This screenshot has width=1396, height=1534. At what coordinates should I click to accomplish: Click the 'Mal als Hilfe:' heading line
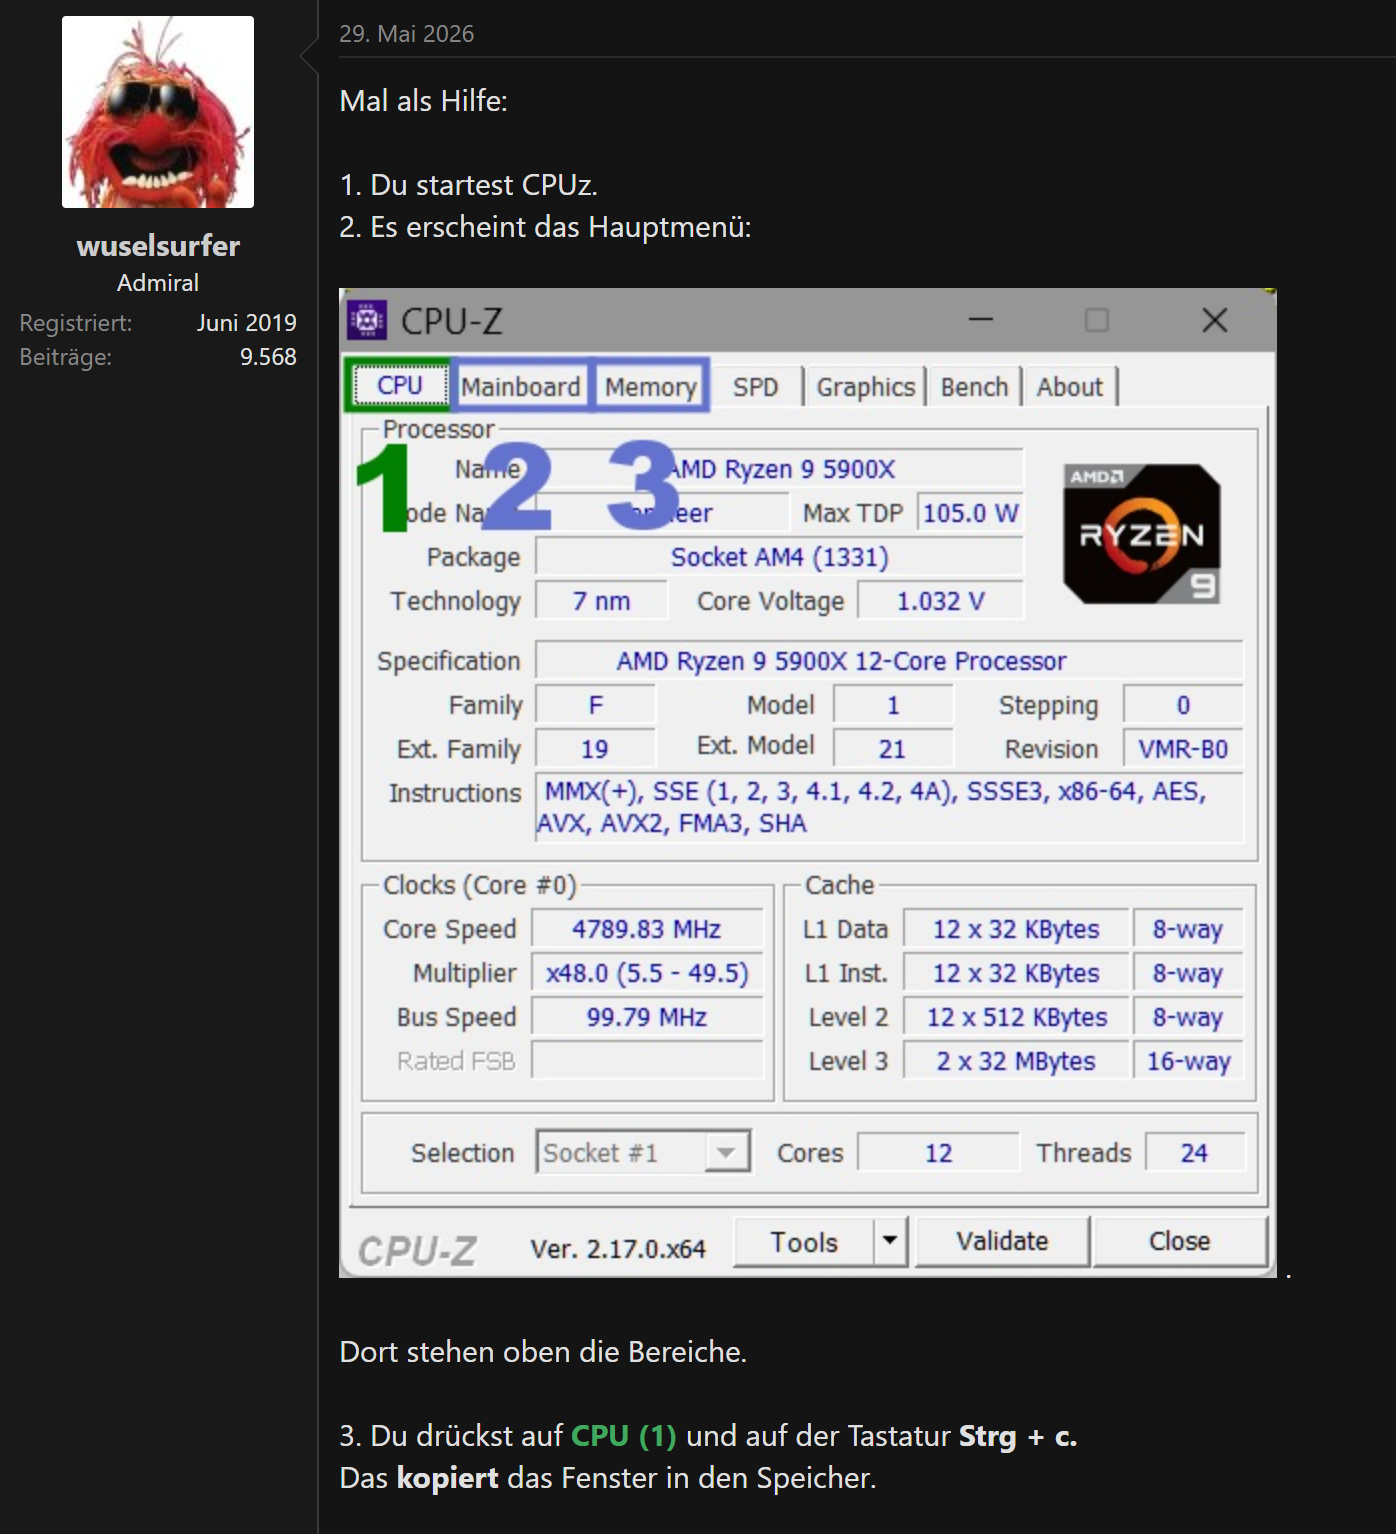pyautogui.click(x=424, y=101)
